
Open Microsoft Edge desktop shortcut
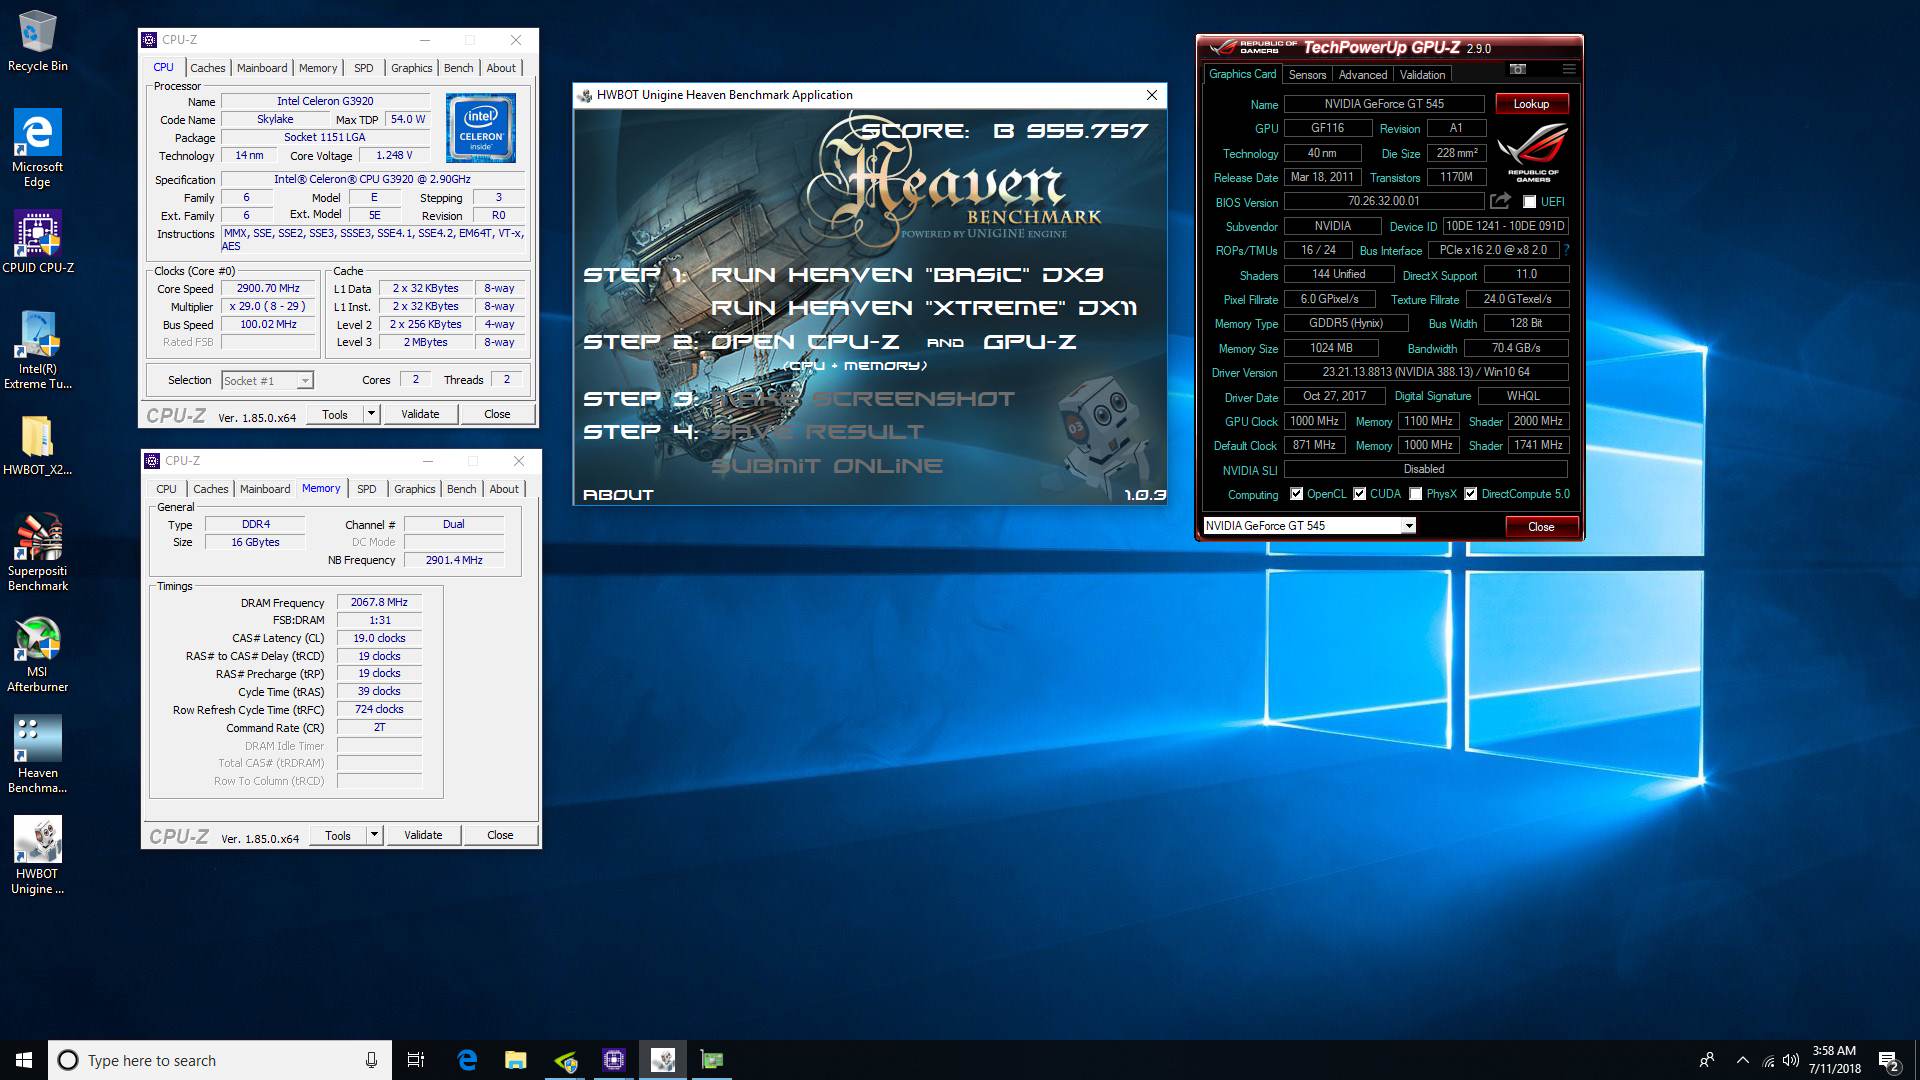tap(37, 148)
